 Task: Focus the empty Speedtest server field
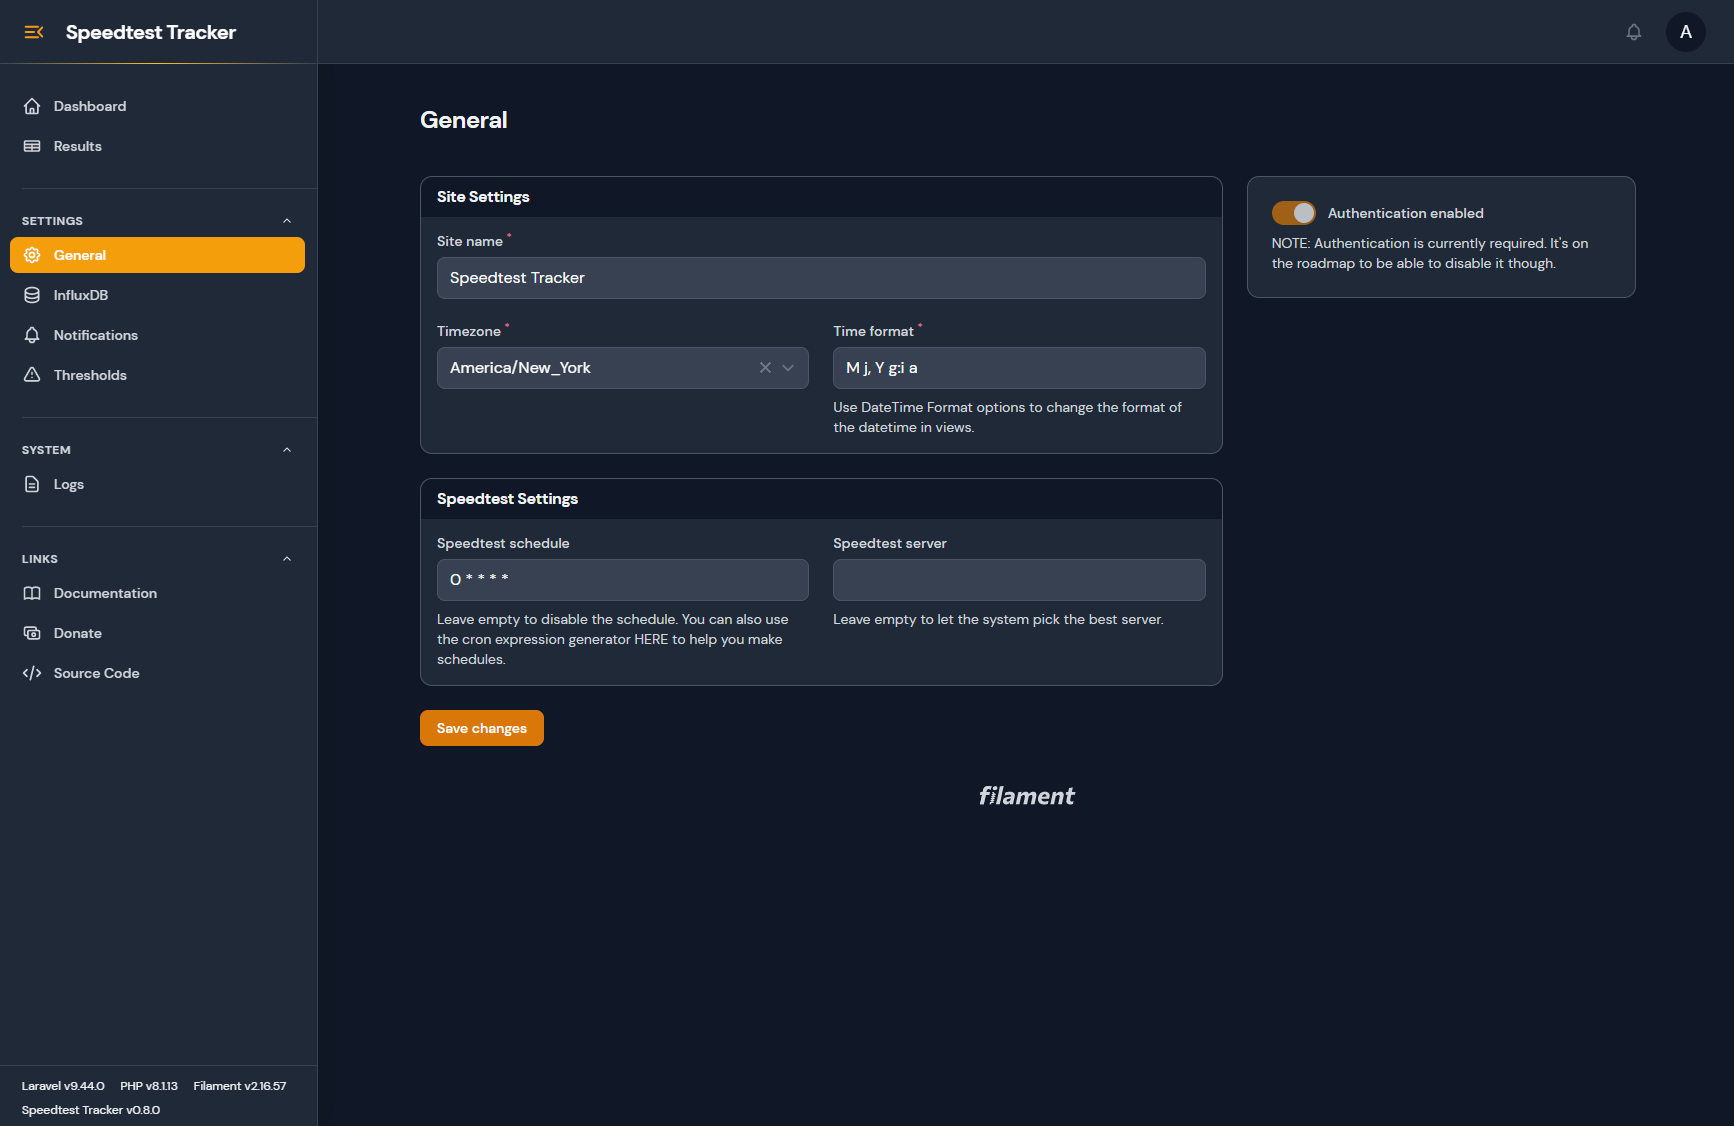[x=1019, y=580]
